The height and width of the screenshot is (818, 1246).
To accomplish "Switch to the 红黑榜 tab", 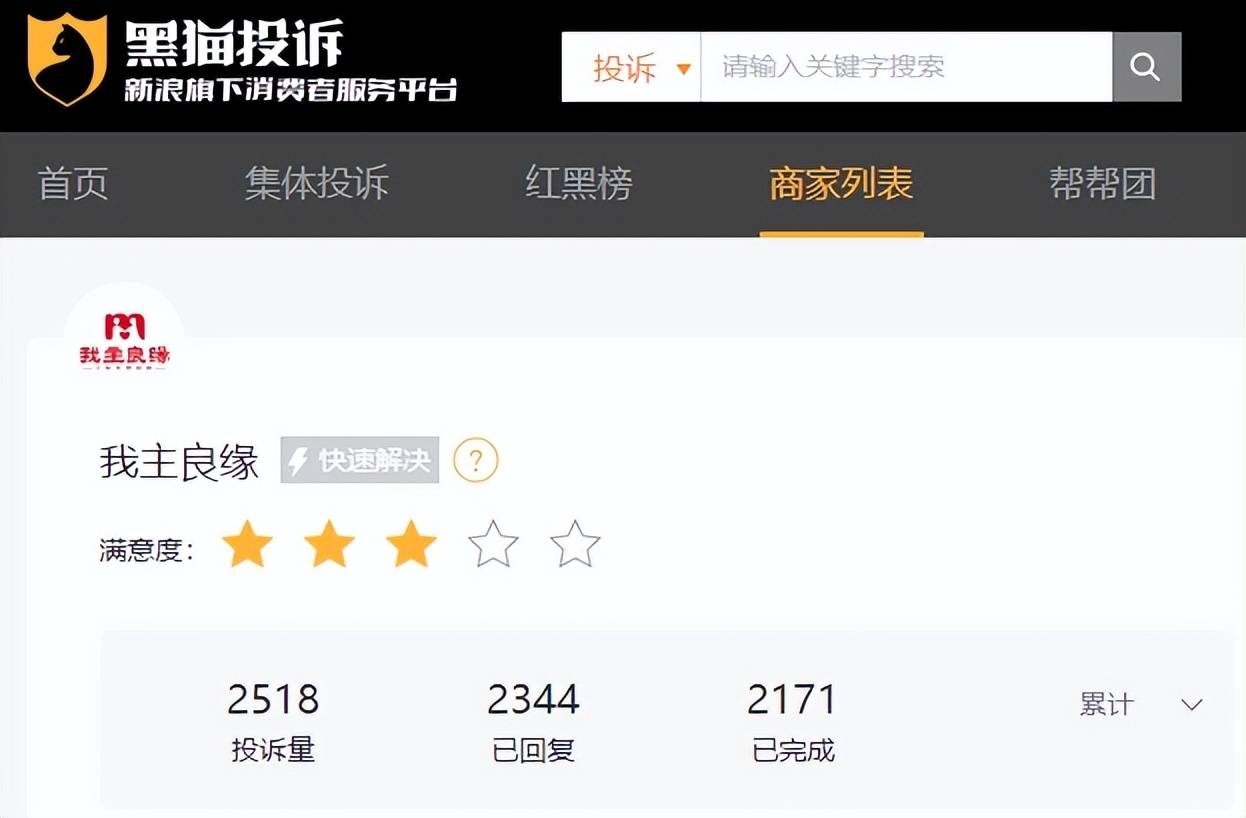I will tap(579, 184).
